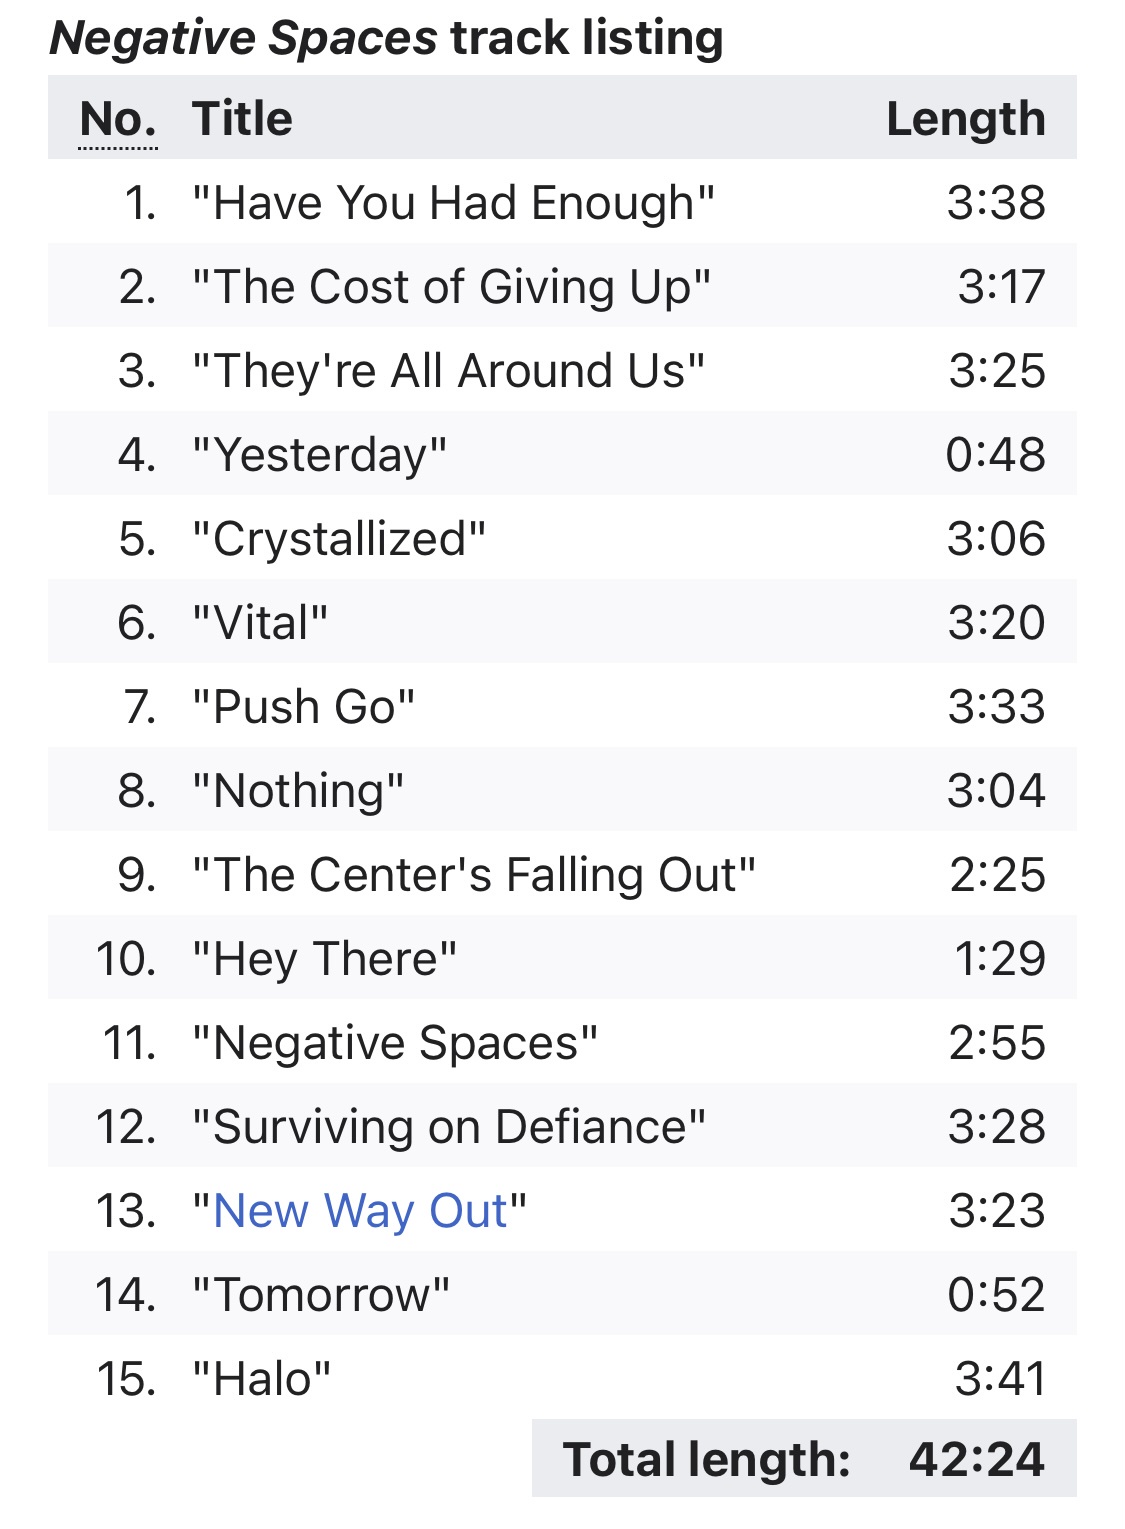Select the "Push Go" track title
Viewport: 1125px width, 1529px height.
pos(303,707)
